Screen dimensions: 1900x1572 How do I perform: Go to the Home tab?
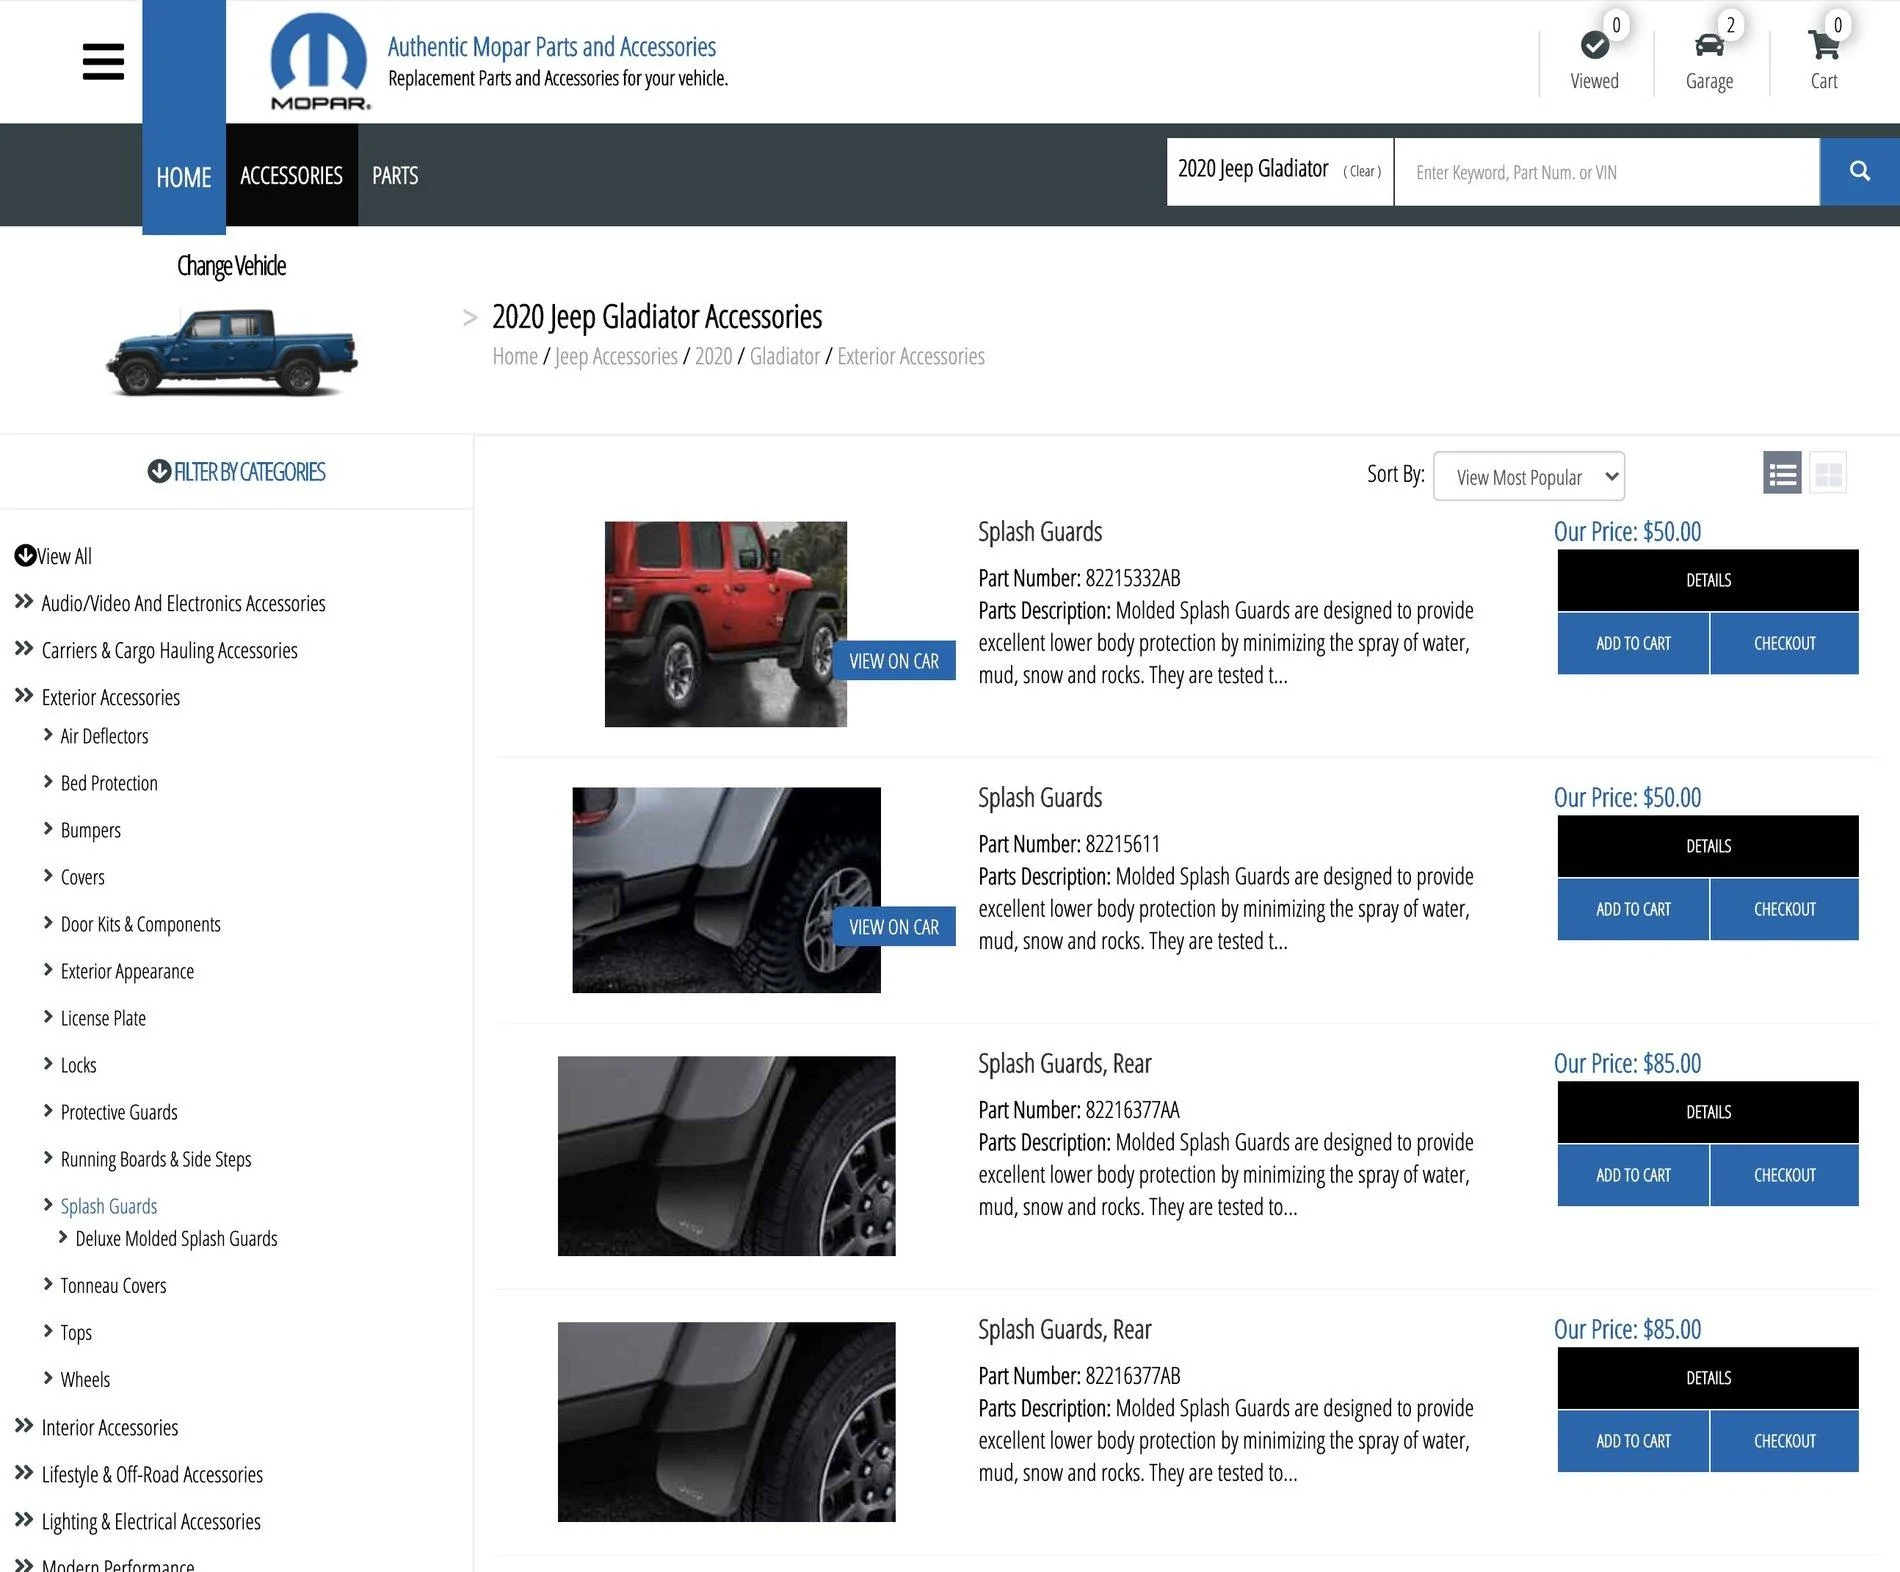(x=184, y=176)
